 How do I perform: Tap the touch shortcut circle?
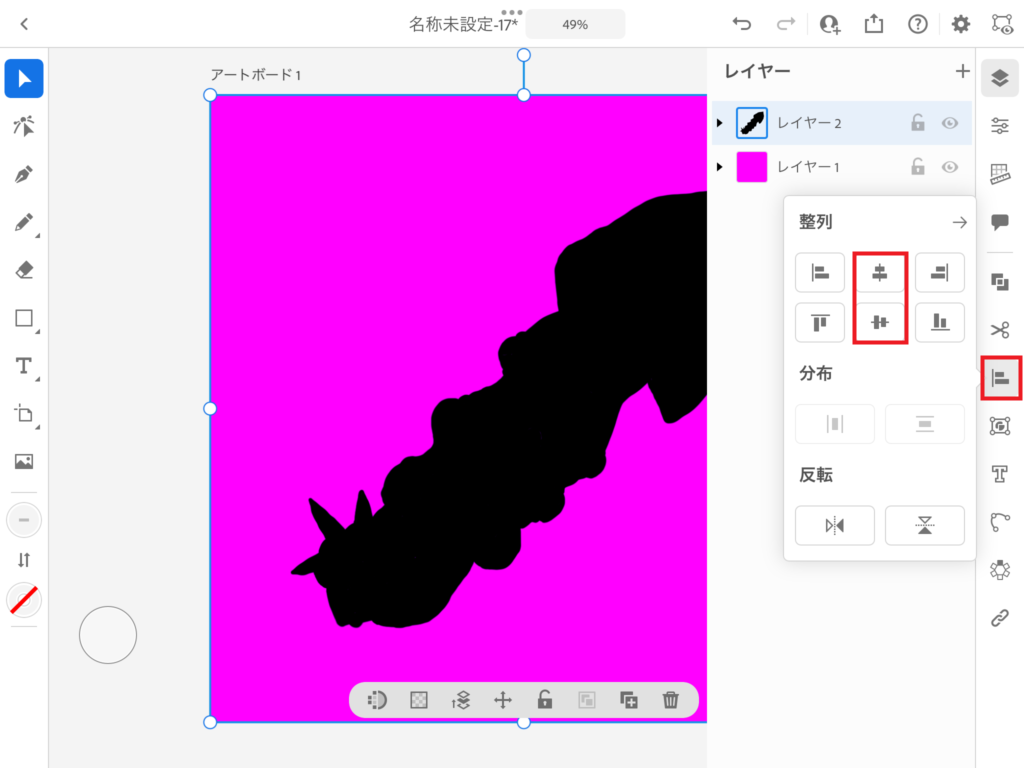108,635
